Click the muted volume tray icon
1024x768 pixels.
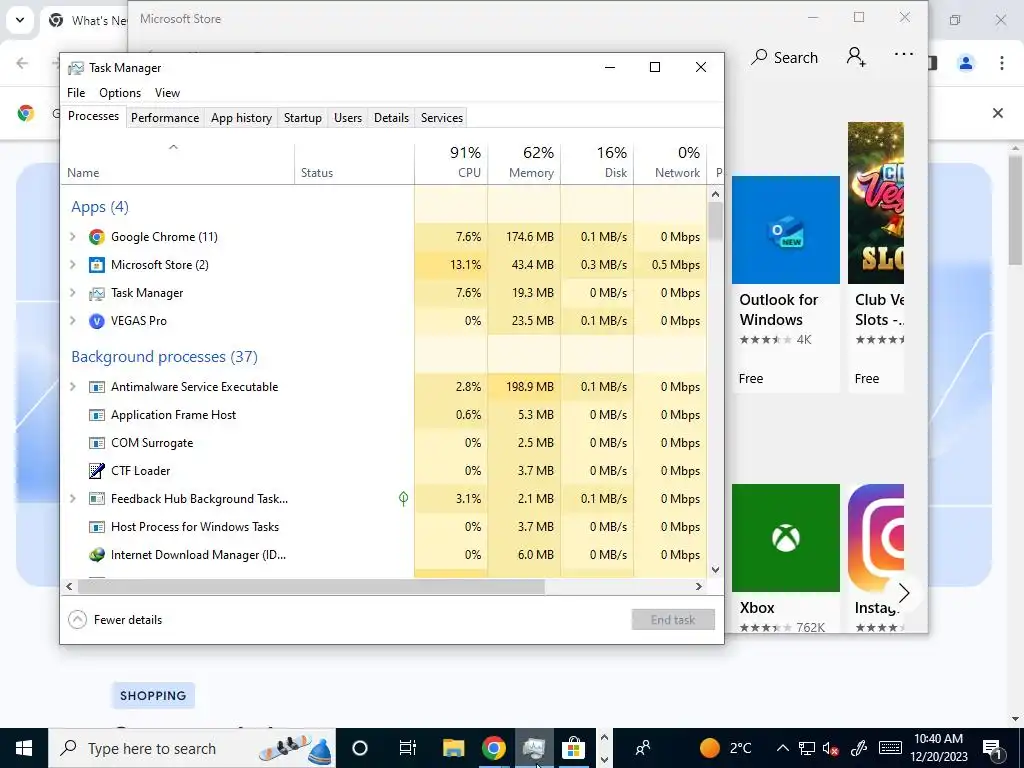coord(831,748)
